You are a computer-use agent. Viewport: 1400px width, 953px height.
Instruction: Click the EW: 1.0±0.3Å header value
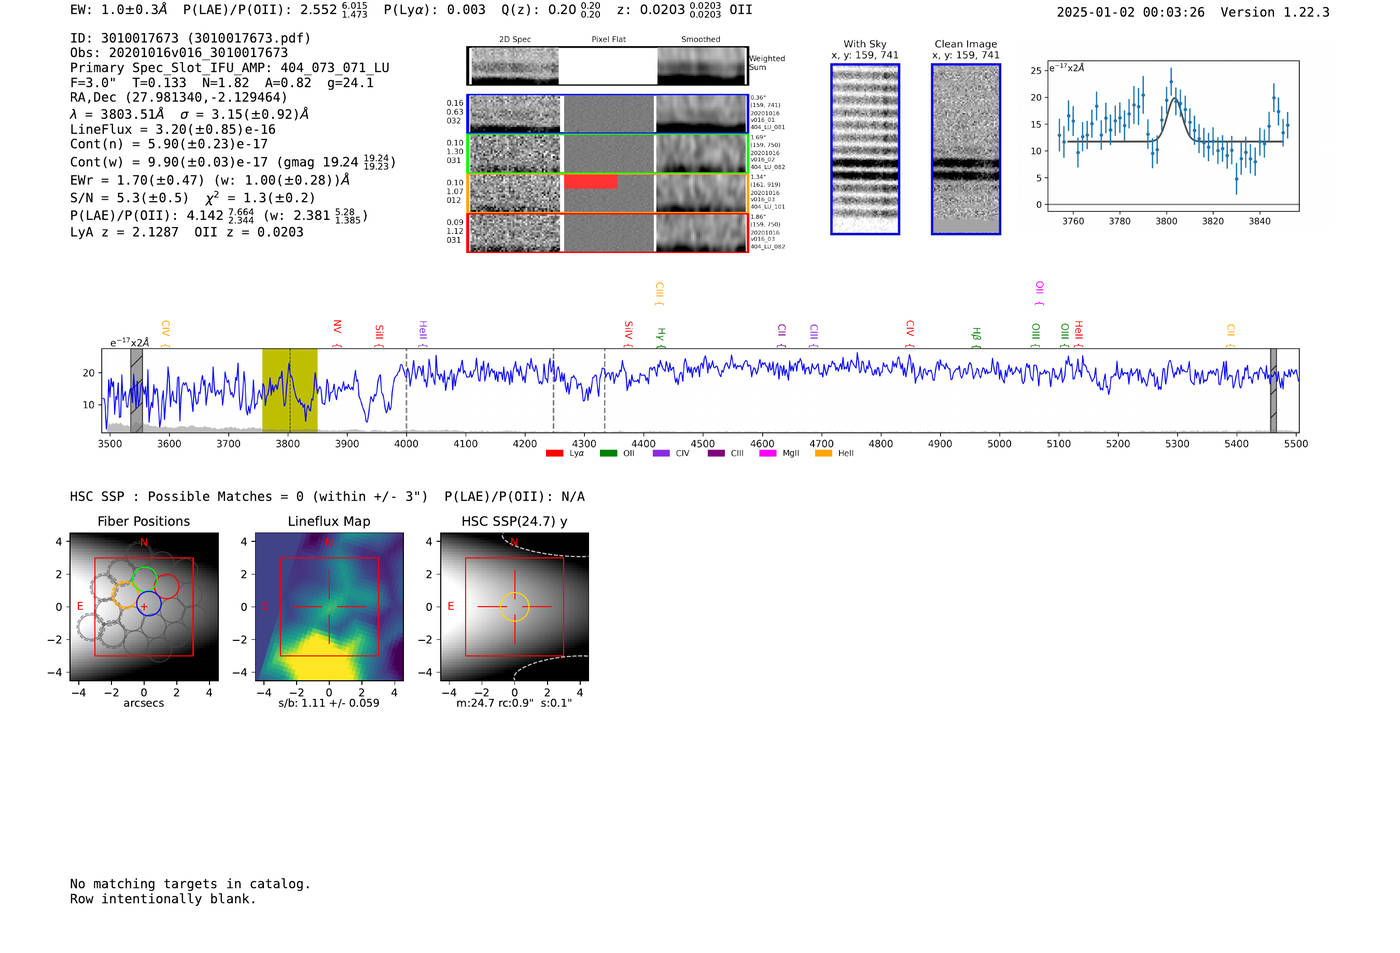click(x=119, y=9)
